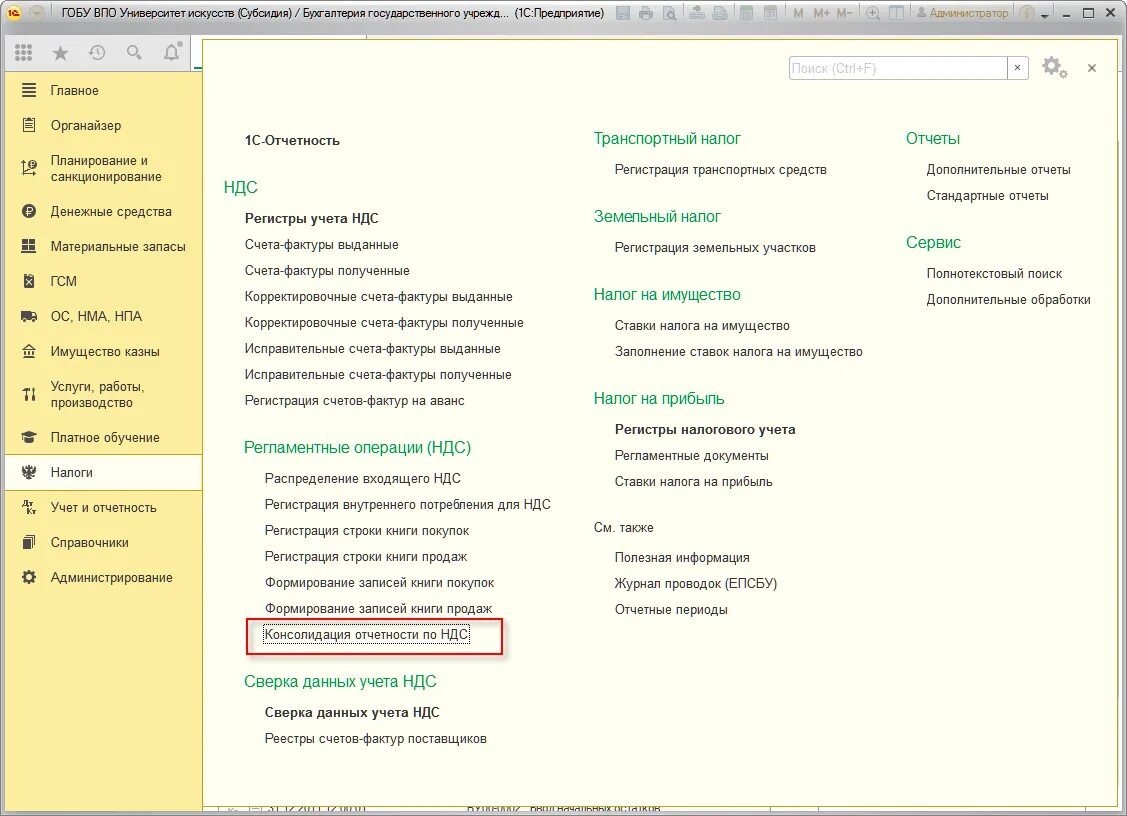Click the Get link icon in the title bar
1127x816 pixels.
coord(696,13)
